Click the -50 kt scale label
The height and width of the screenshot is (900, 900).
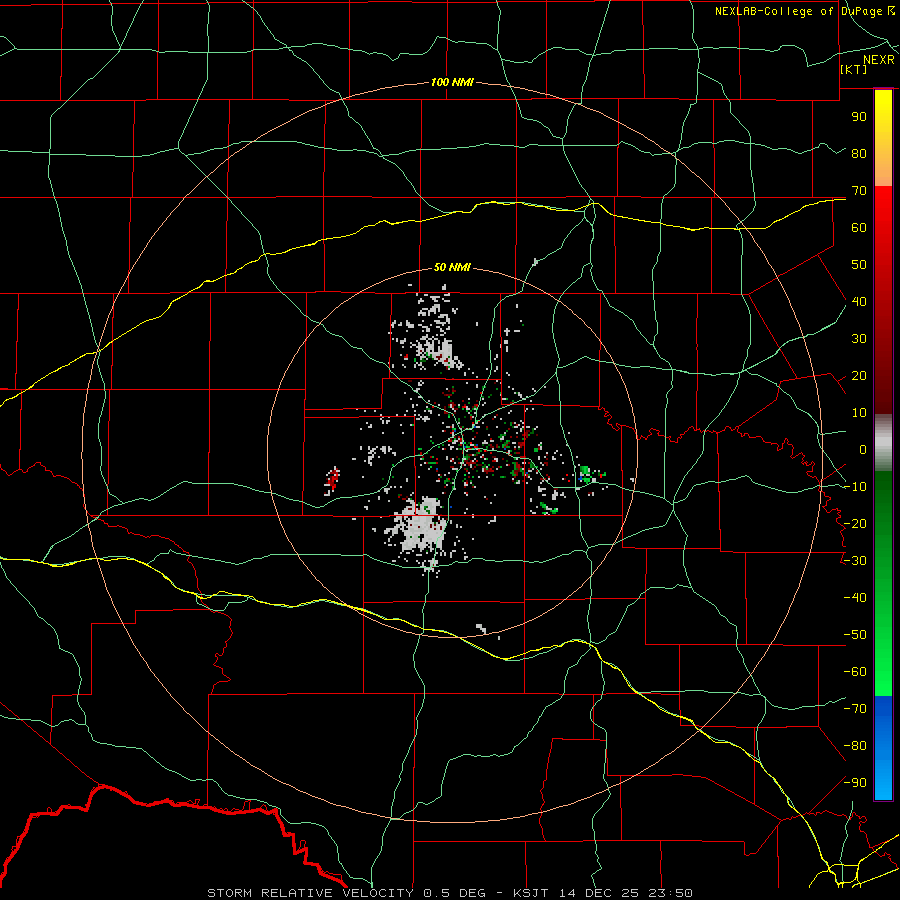tap(855, 635)
